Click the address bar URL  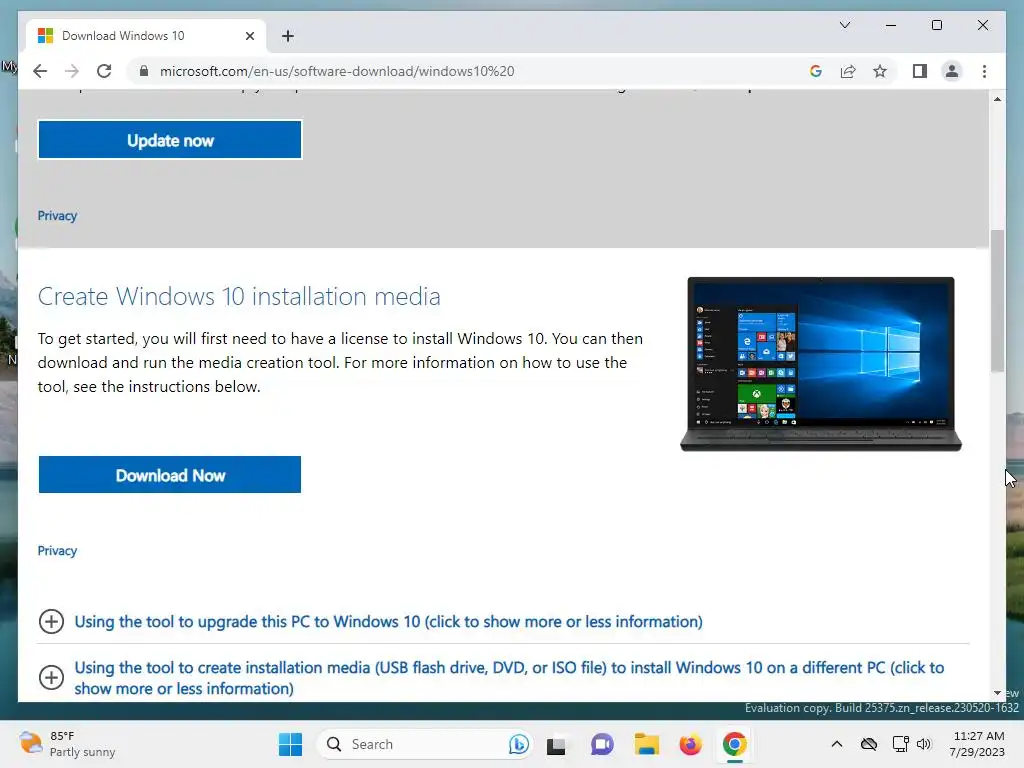pos(337,71)
